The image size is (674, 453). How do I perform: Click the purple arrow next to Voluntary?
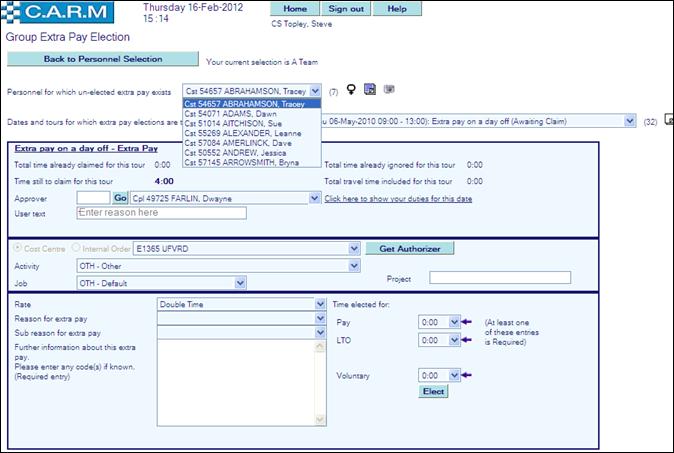click(467, 375)
